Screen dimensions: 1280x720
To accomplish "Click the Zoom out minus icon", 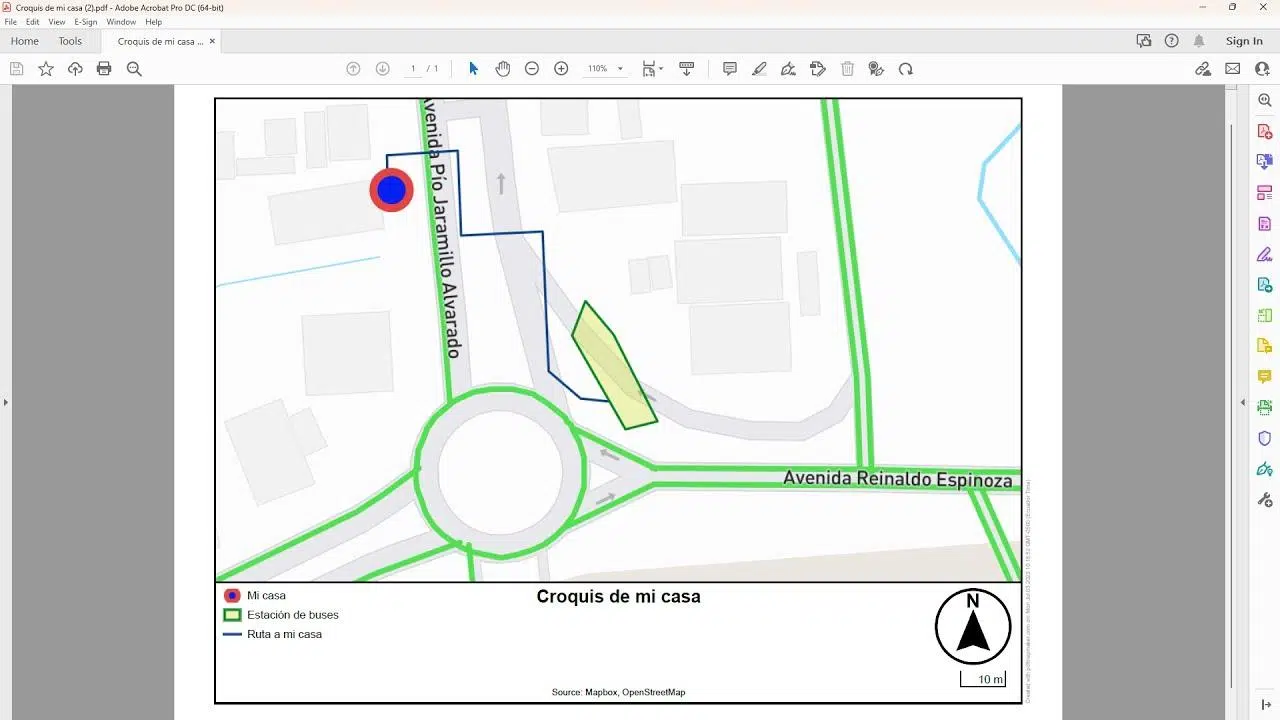I will pos(532,69).
